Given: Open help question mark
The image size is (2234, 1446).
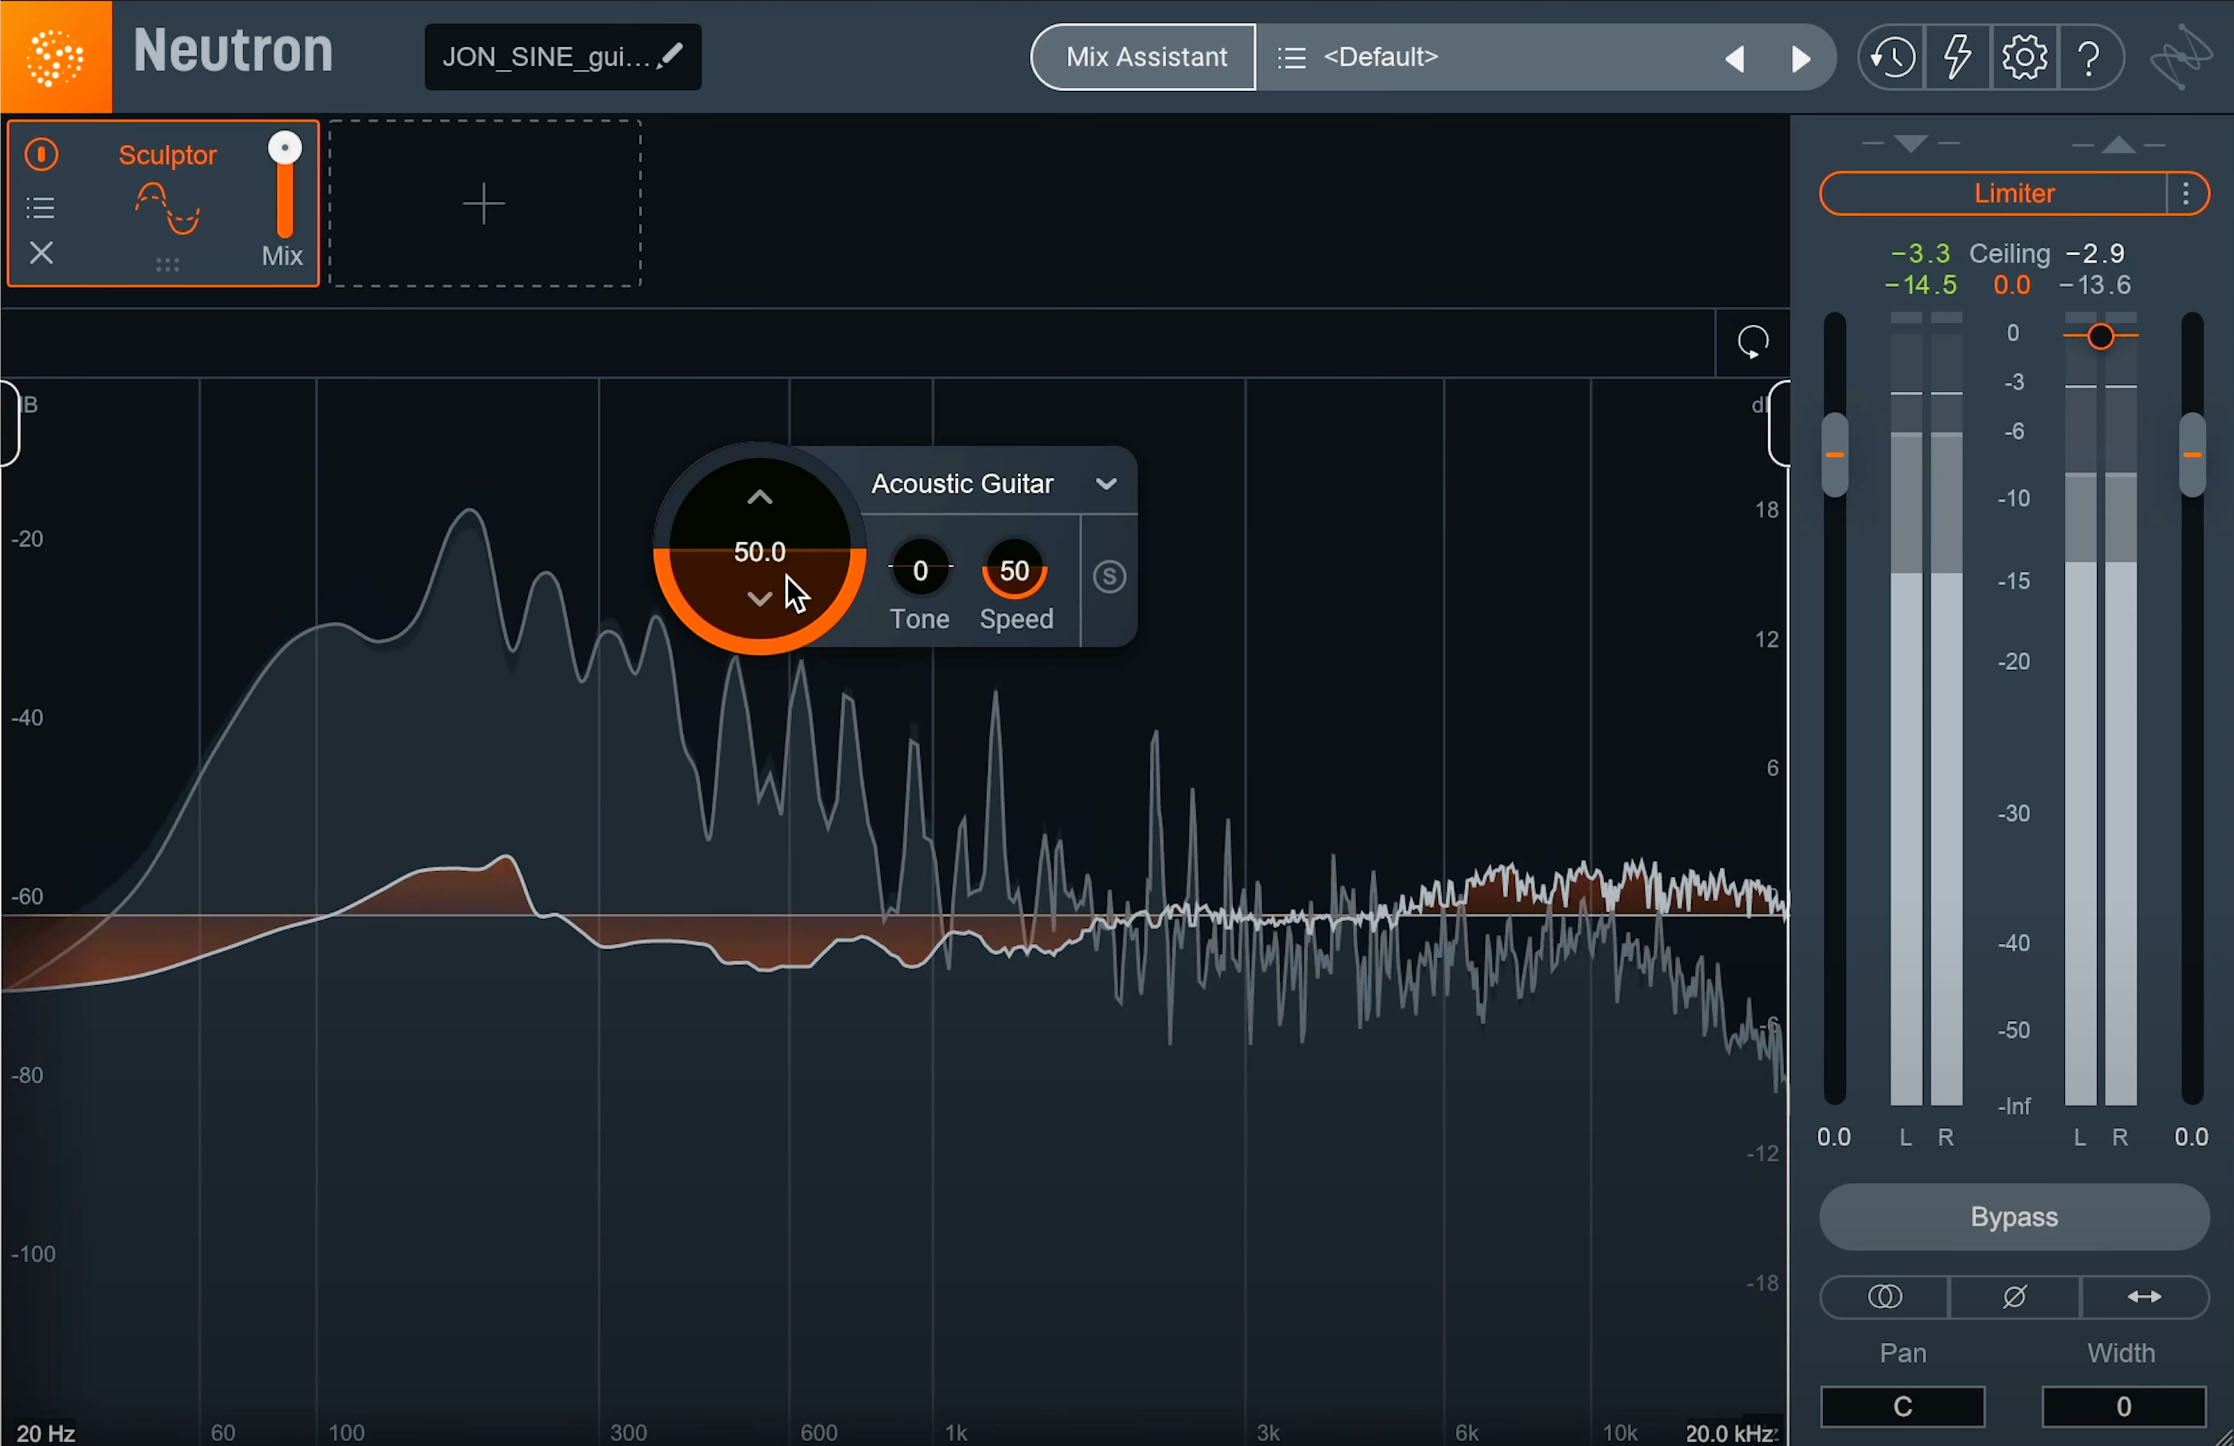Looking at the screenshot, I should point(2088,58).
